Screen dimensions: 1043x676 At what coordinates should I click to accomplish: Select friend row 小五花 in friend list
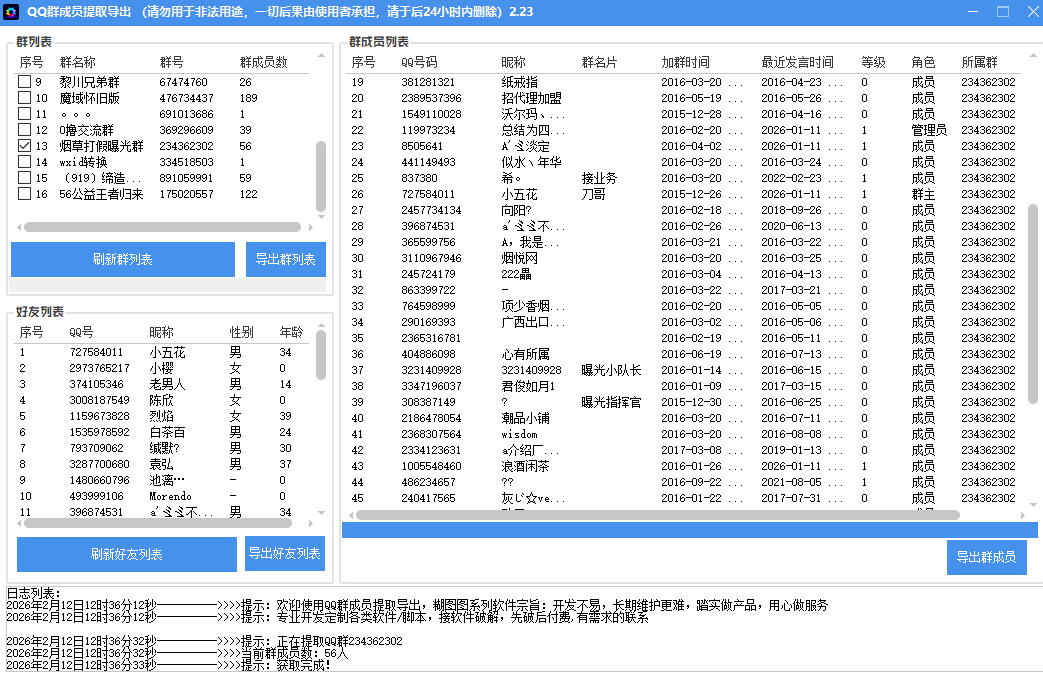pos(167,352)
